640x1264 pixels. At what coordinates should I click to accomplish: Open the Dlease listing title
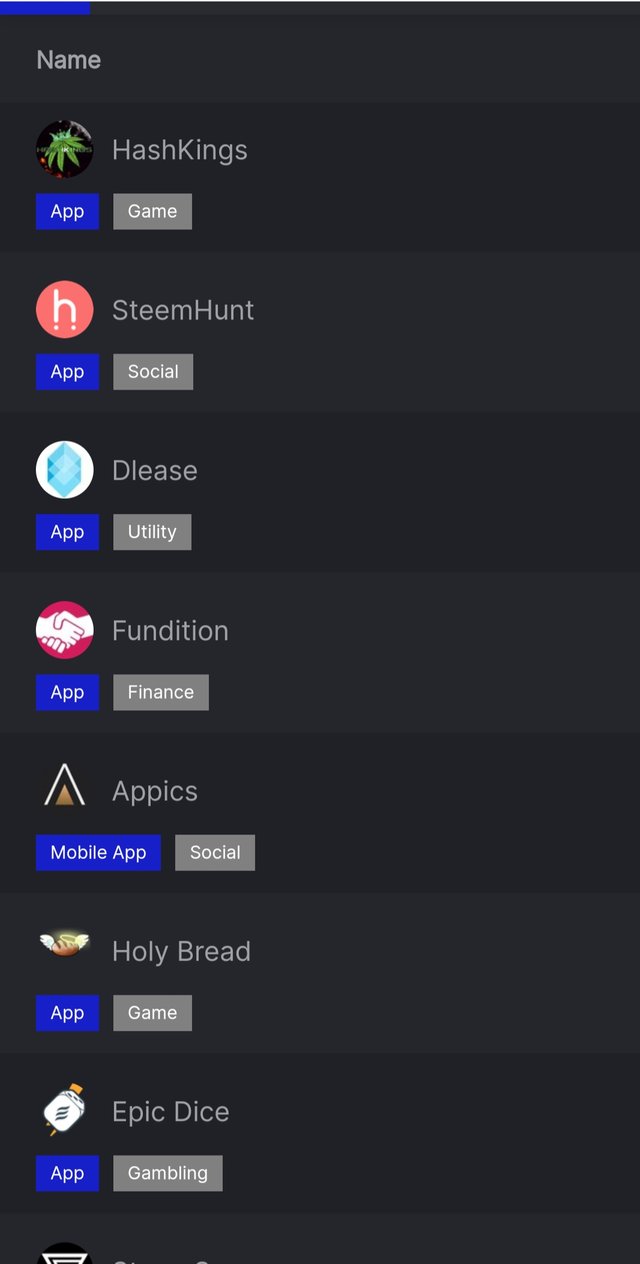click(x=155, y=470)
